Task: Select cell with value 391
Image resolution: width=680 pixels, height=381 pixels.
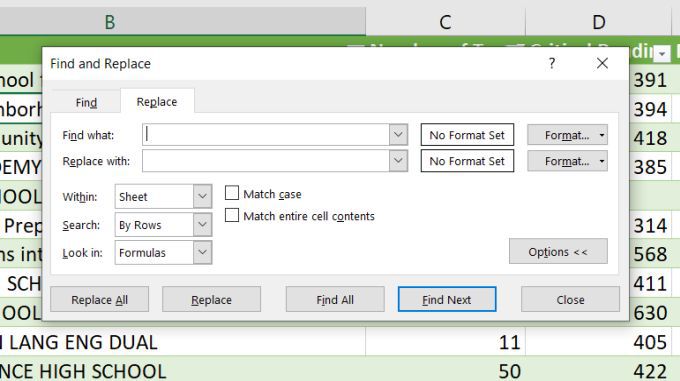Action: pos(650,80)
